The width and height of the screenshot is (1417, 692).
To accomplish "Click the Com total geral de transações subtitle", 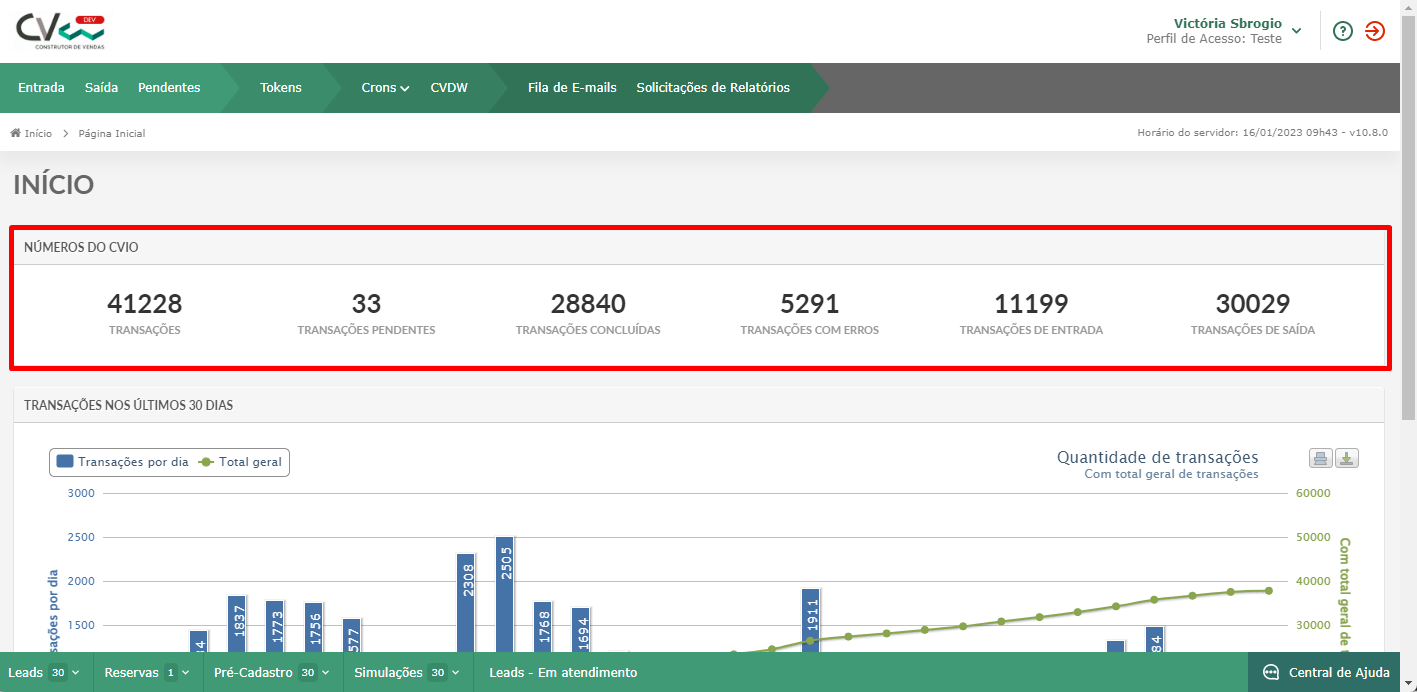I will (1172, 474).
